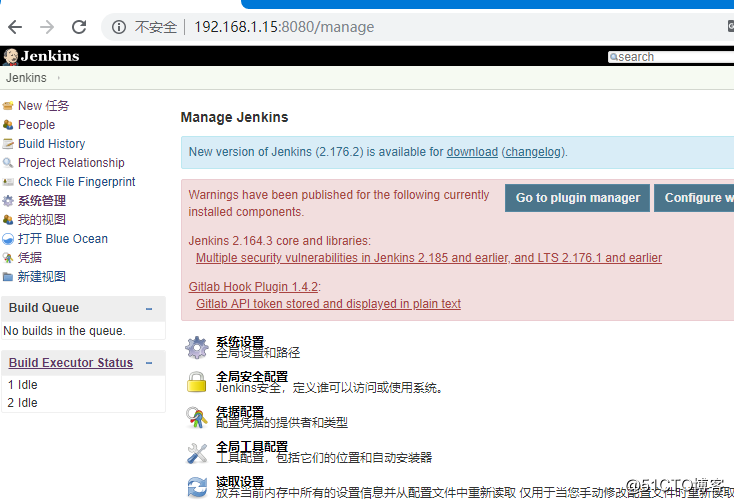Expand the breadcrumb dropdown arrow

tap(59, 78)
